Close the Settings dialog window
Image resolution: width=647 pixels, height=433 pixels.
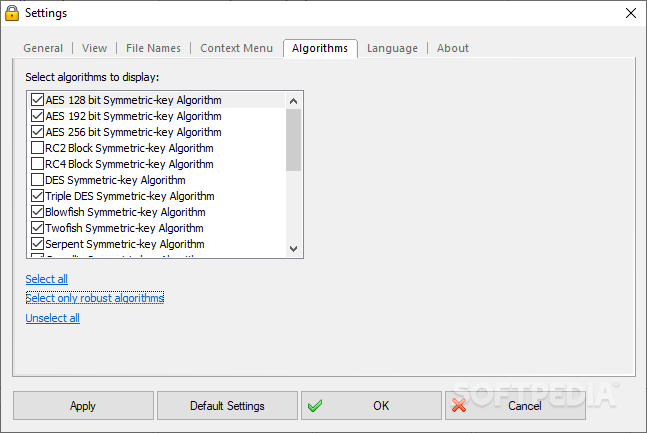point(630,13)
